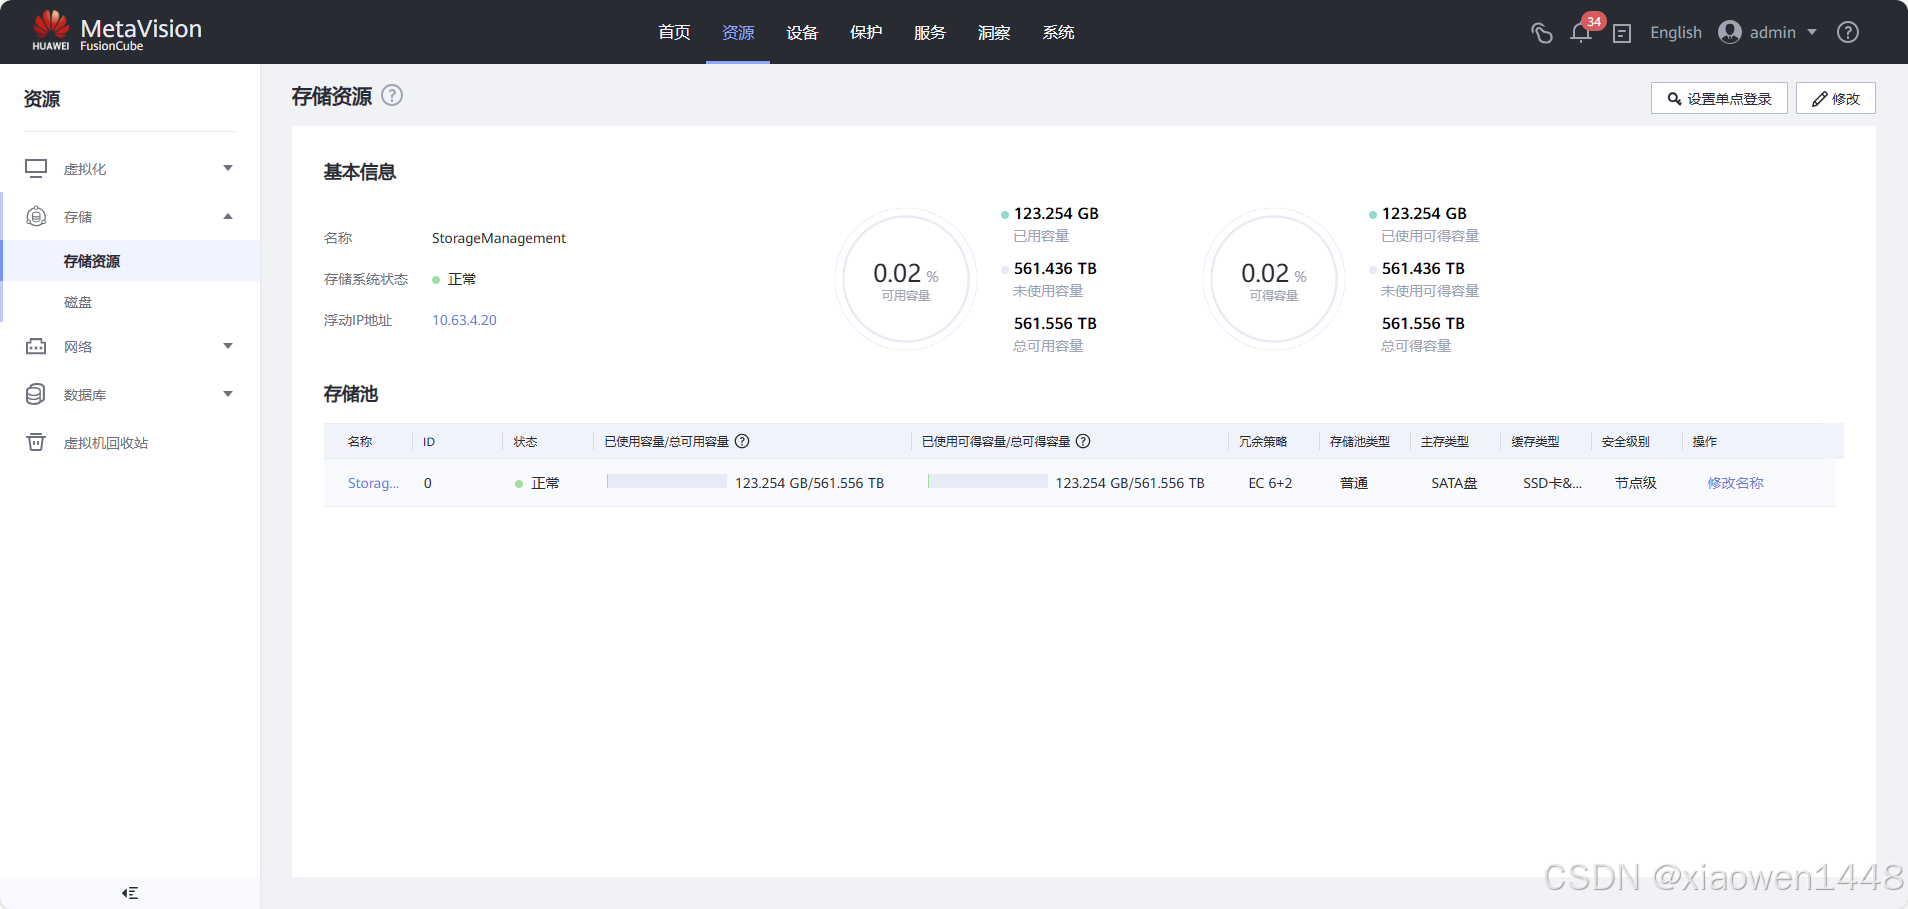Click help icon beside 已使用可得容量/总可得容量 header
This screenshot has height=909, width=1908.
pos(1083,441)
